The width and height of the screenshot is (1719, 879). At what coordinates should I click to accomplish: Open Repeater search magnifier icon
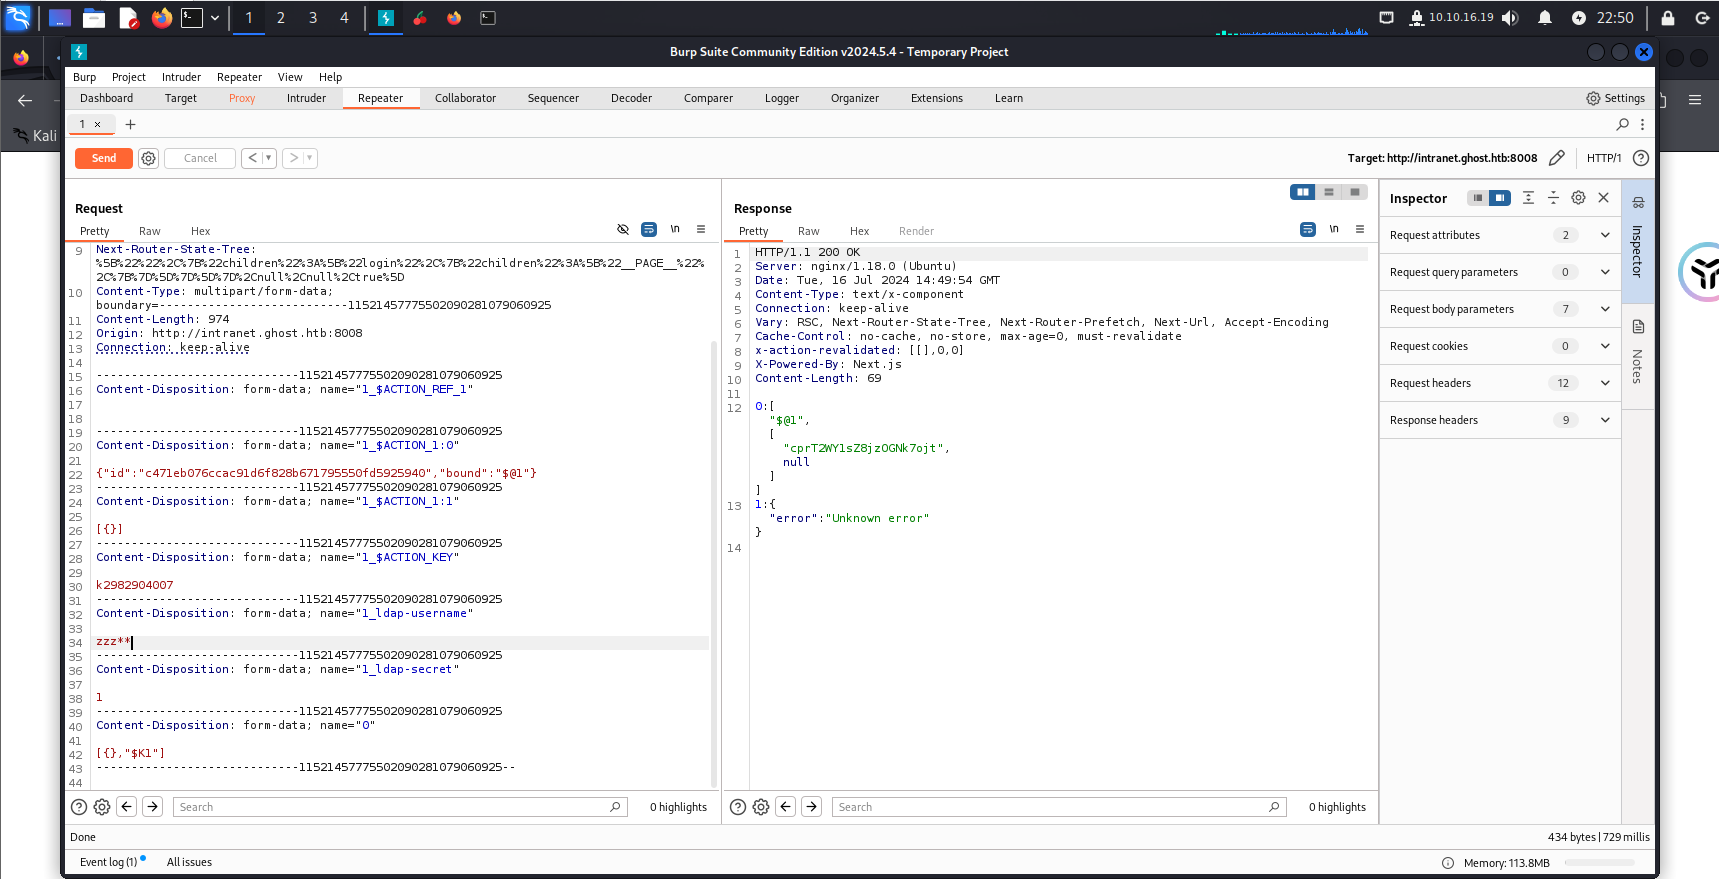tap(1622, 124)
